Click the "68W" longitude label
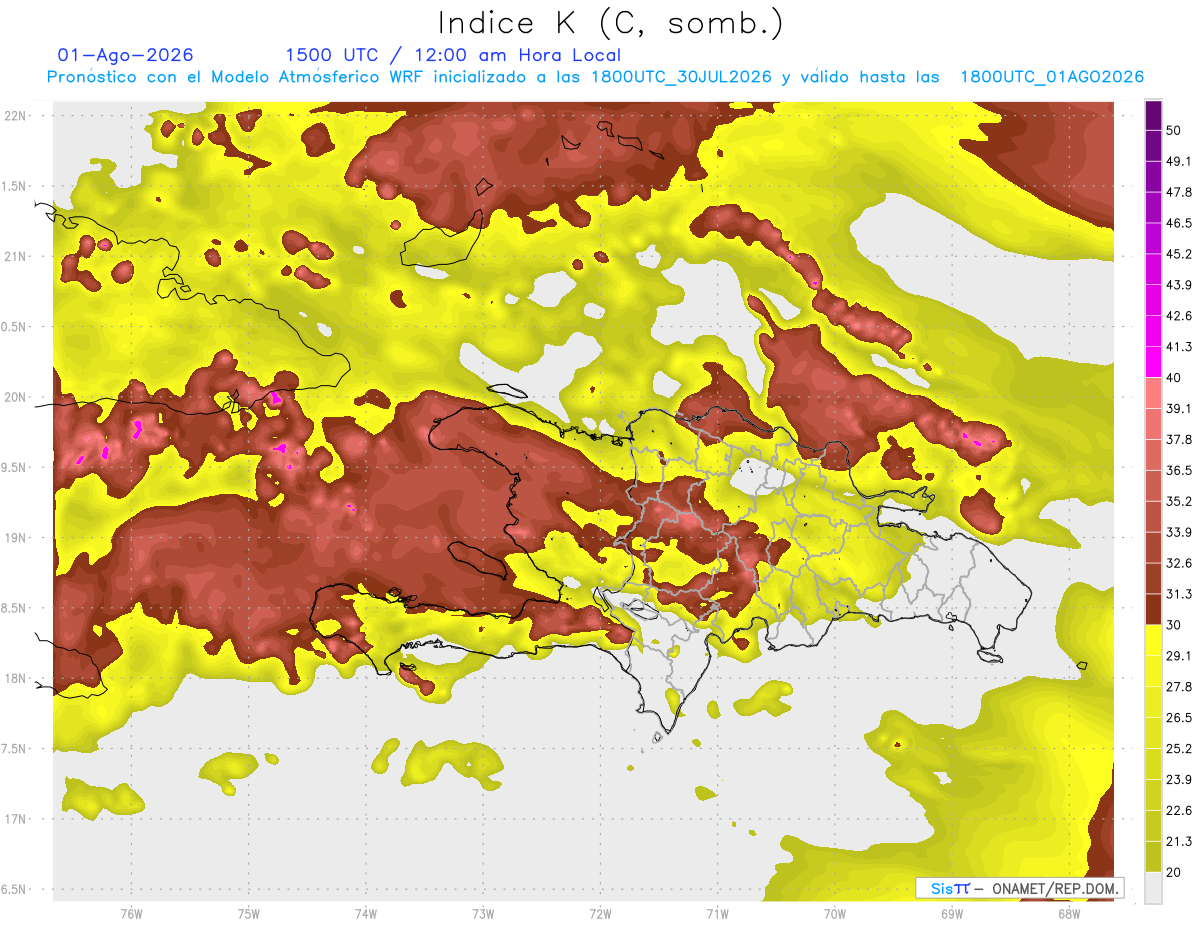 (x=1068, y=914)
